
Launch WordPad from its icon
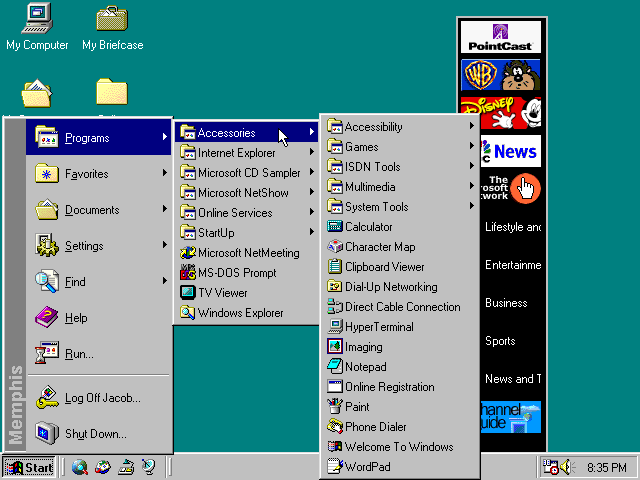335,467
